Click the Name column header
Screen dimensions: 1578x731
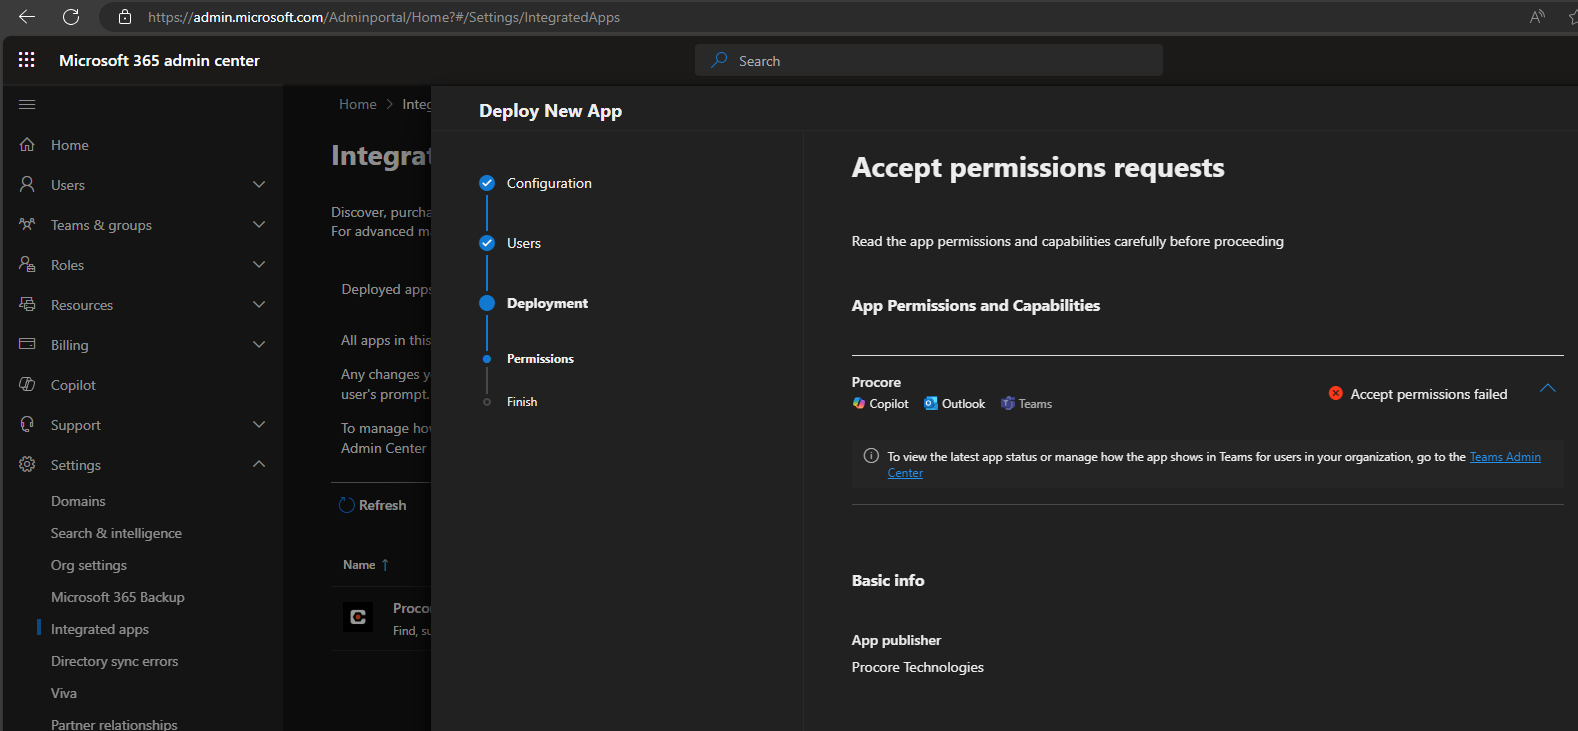[359, 565]
